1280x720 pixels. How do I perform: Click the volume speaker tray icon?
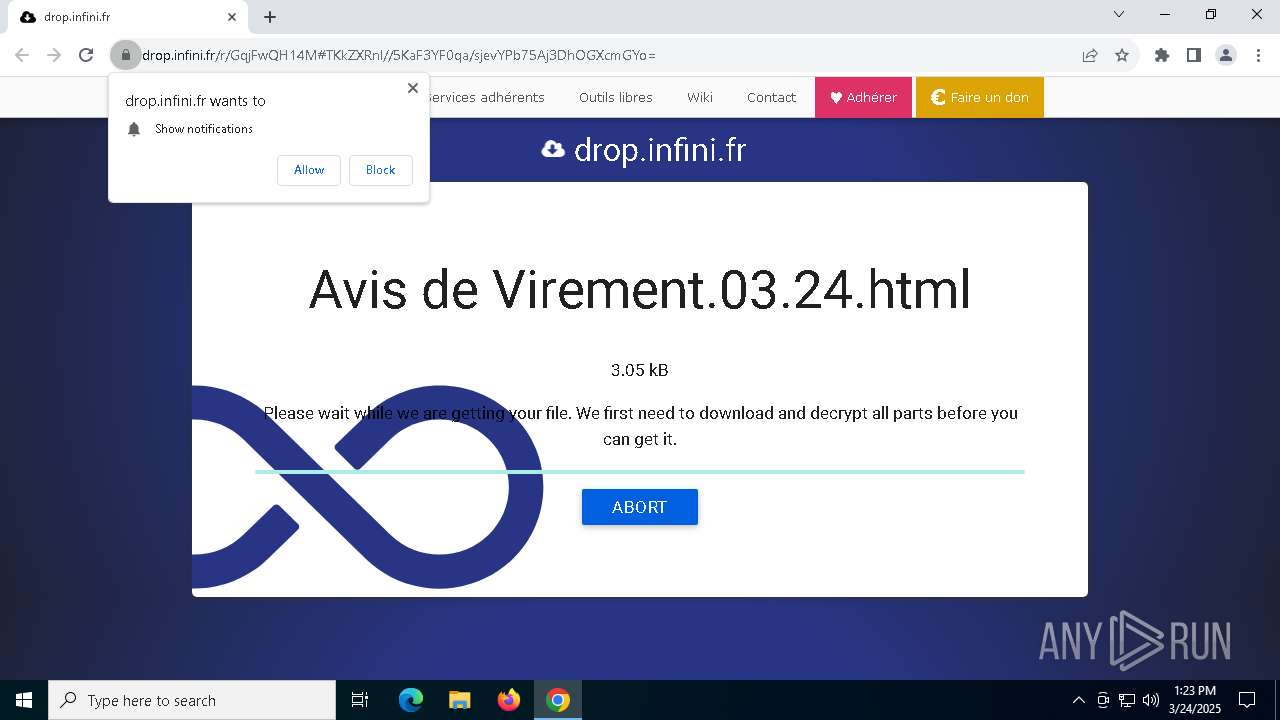click(x=1151, y=700)
